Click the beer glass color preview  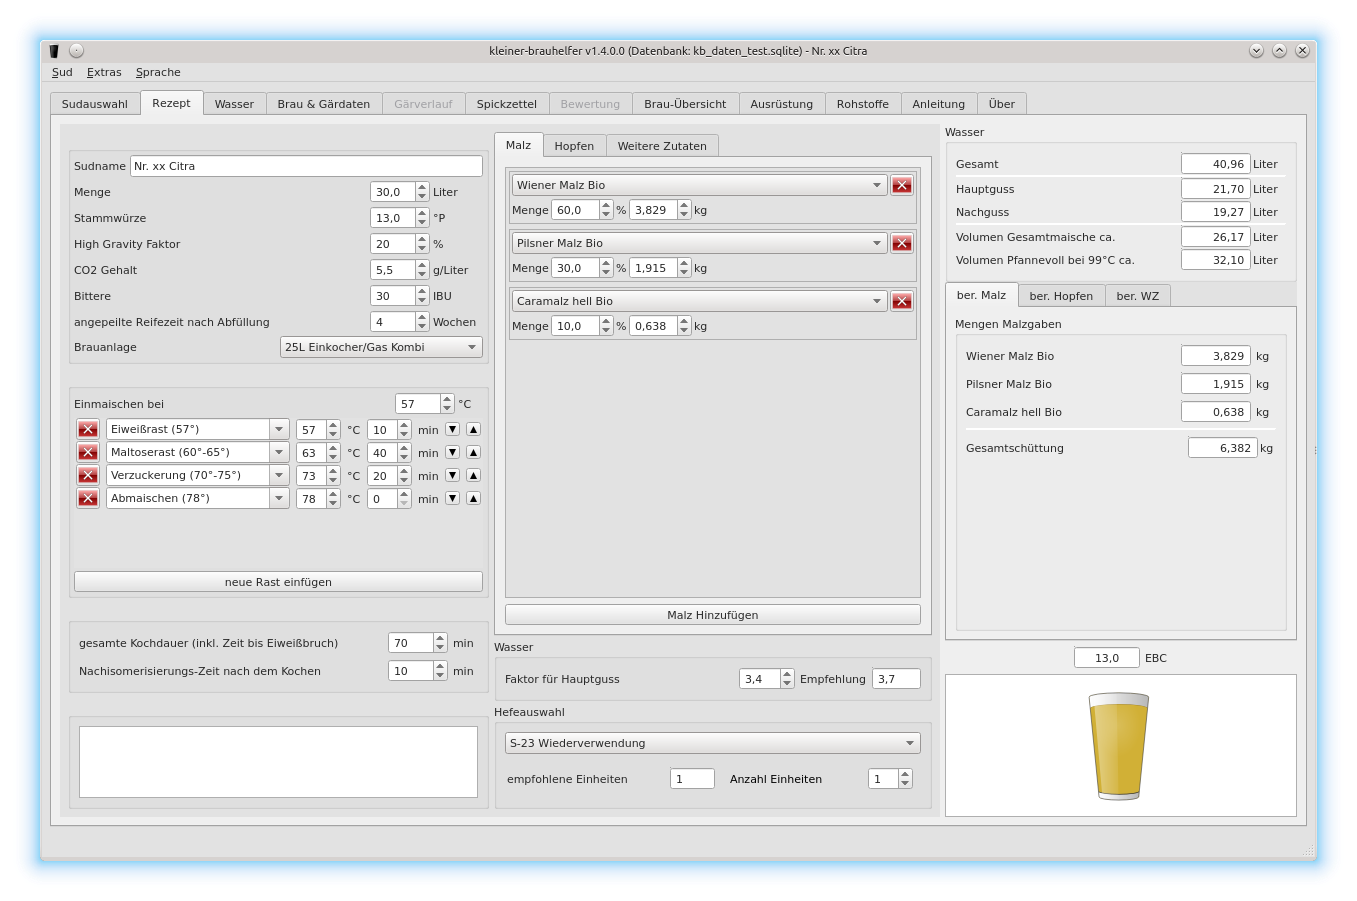1118,745
